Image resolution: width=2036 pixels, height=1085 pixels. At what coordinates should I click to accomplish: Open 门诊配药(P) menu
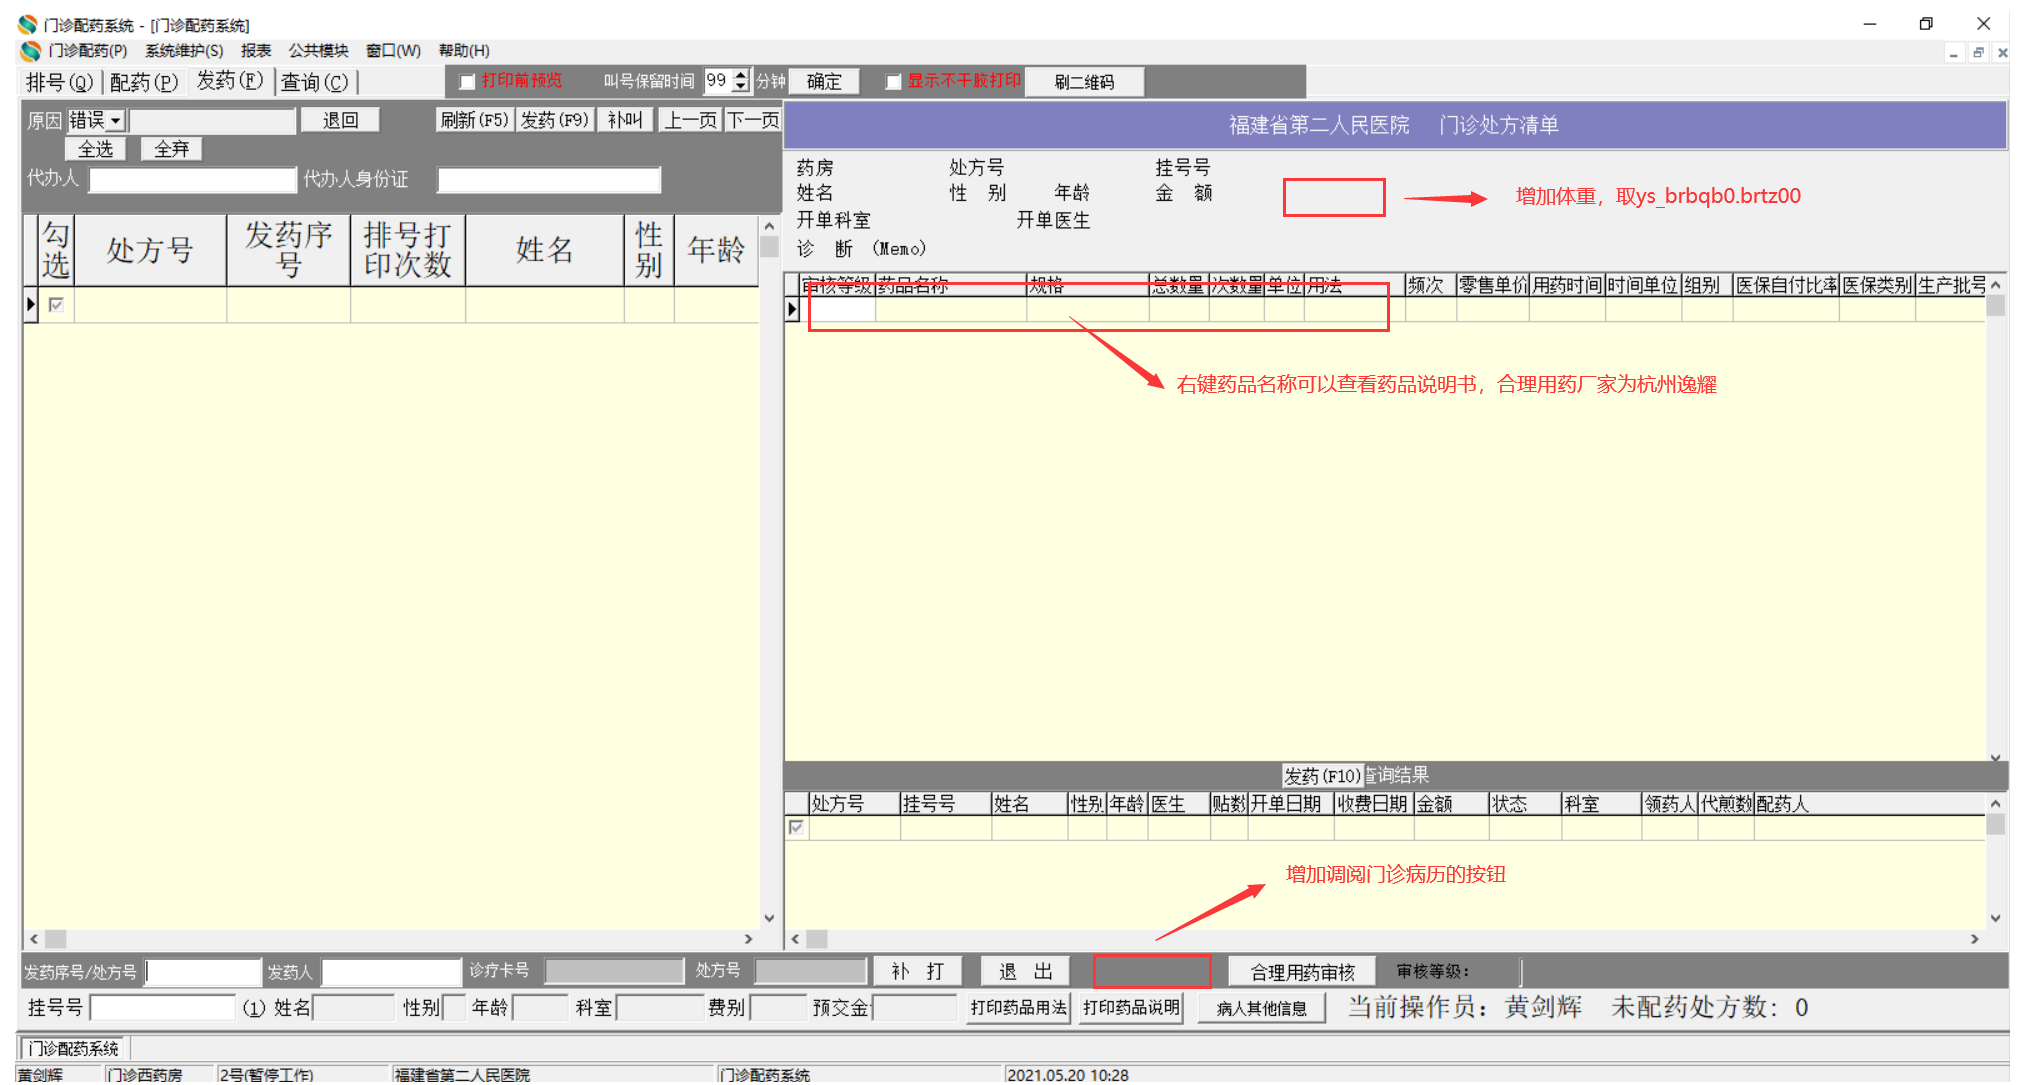click(88, 51)
